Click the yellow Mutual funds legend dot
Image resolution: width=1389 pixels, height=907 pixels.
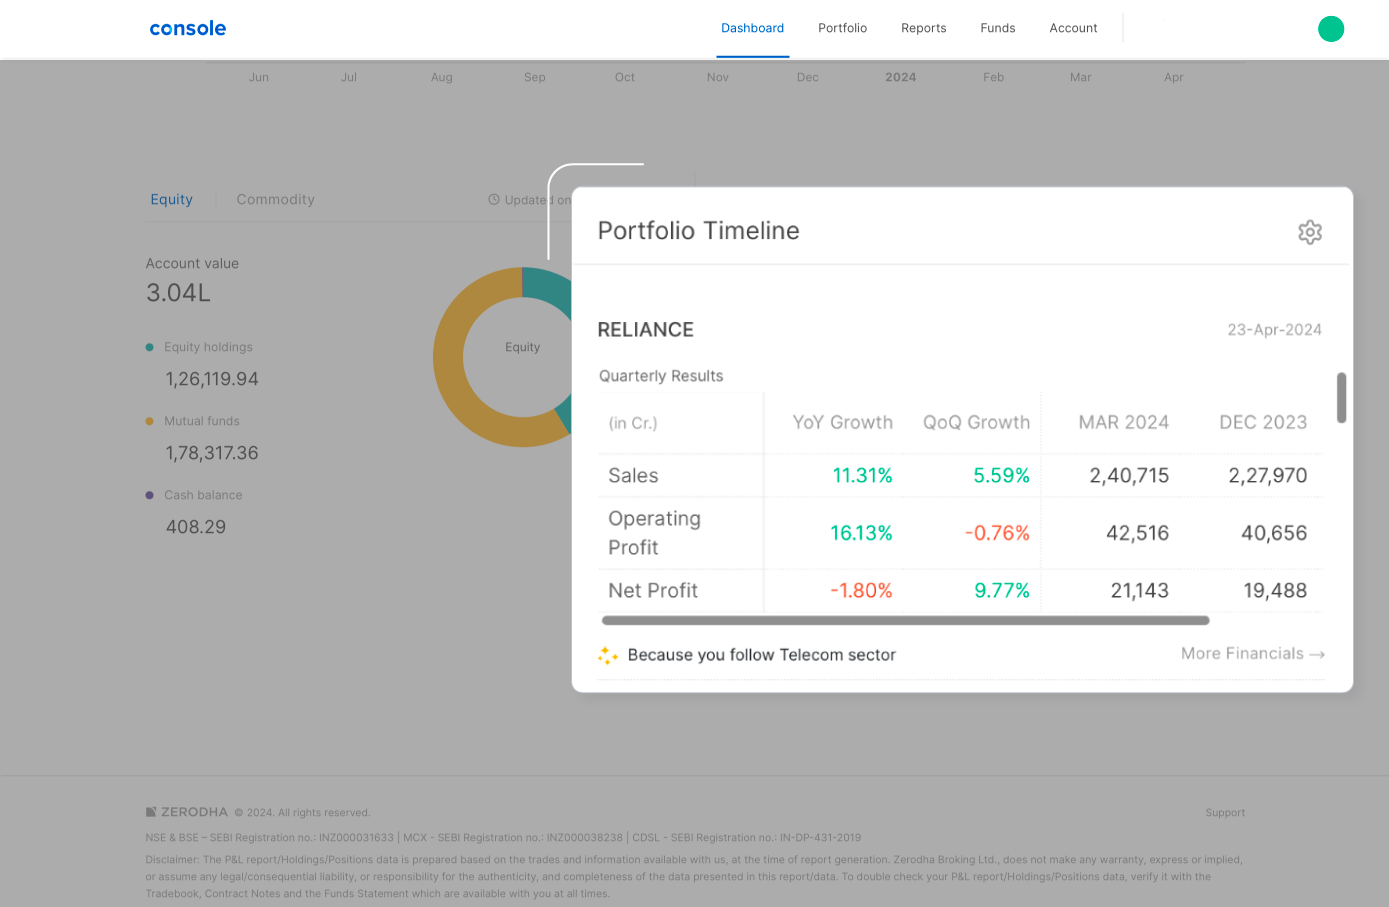tap(150, 421)
